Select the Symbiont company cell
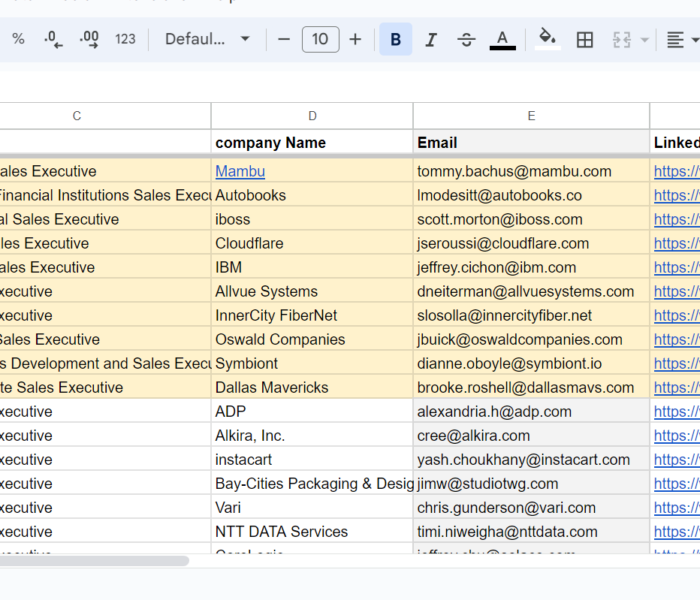700x600 pixels. 312,364
